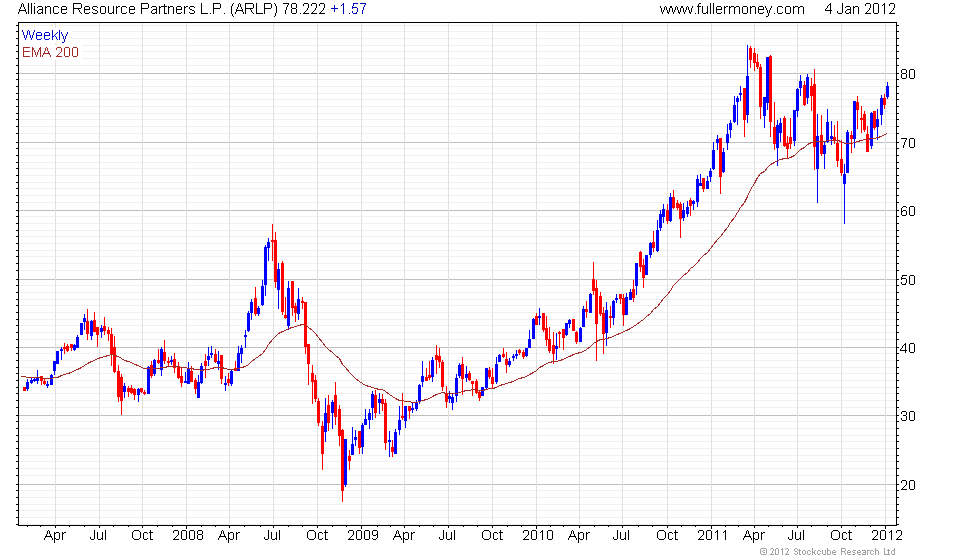This screenshot has height=560, width=980.
Task: Click the chart title 'Alliance Resource Partners L.P. (ARLP)'
Action: (x=148, y=9)
